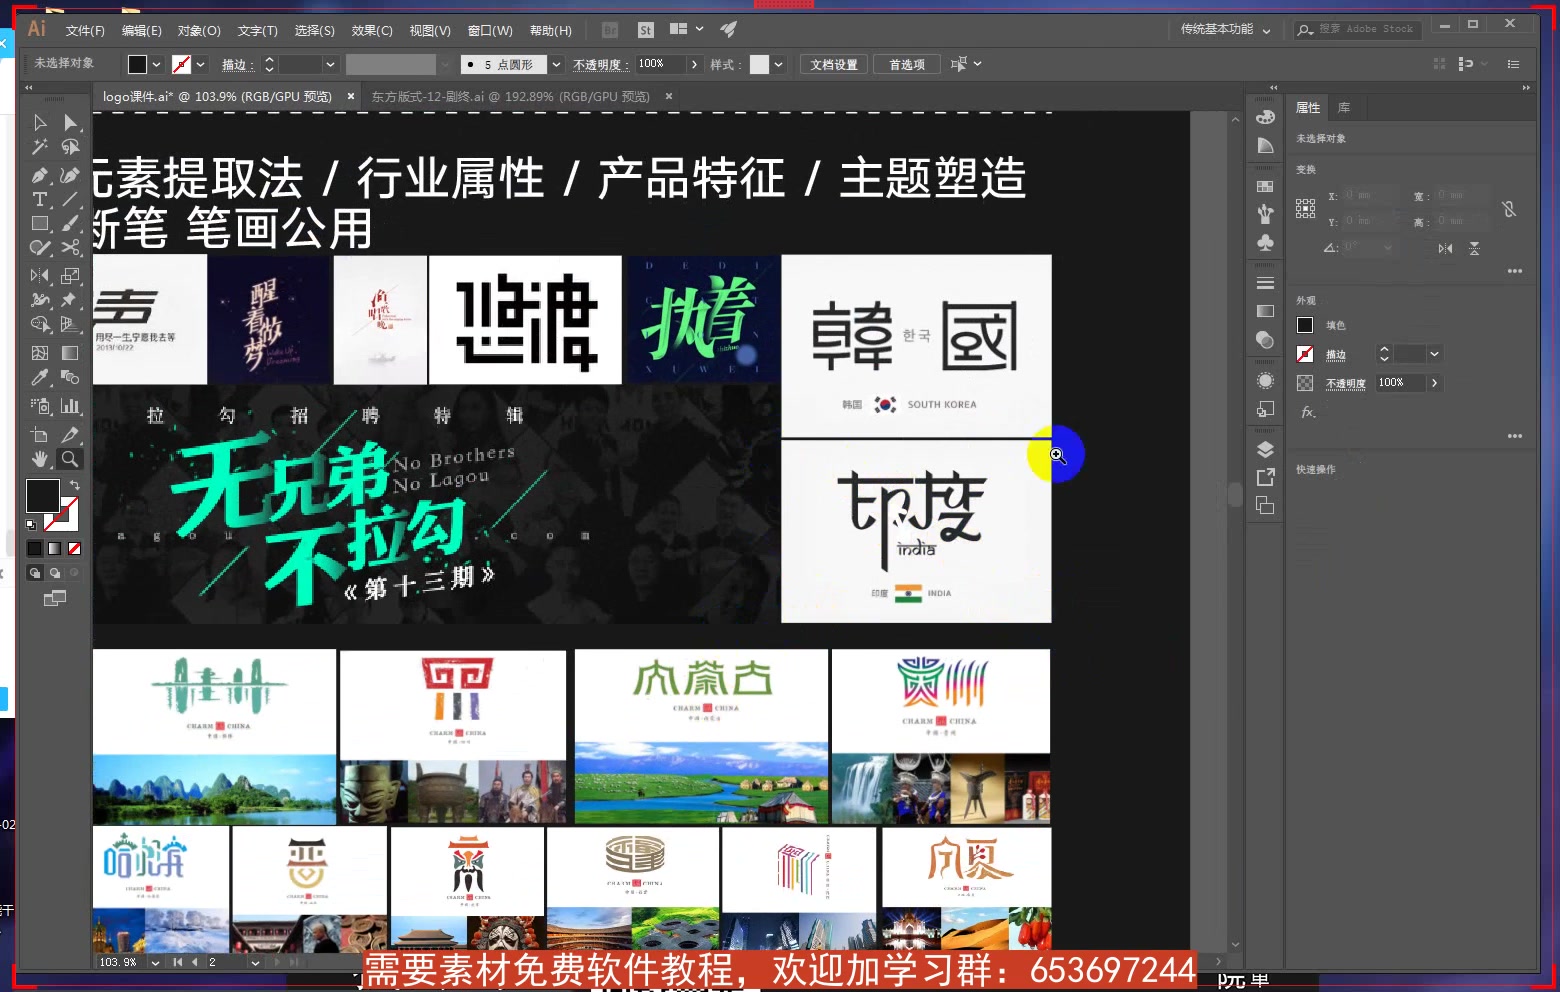Switch to 东方版式-12-剧终.ai document tab

coord(511,97)
